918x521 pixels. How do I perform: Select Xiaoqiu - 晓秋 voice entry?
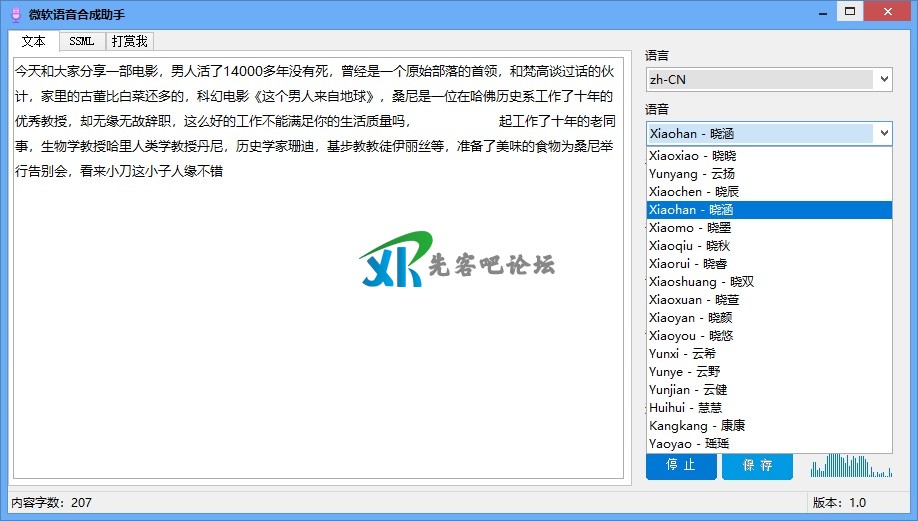point(689,246)
